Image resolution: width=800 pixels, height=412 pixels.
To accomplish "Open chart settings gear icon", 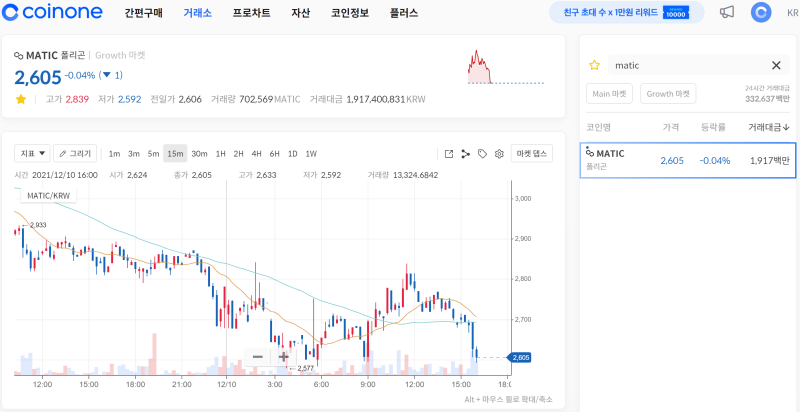I will (499, 153).
